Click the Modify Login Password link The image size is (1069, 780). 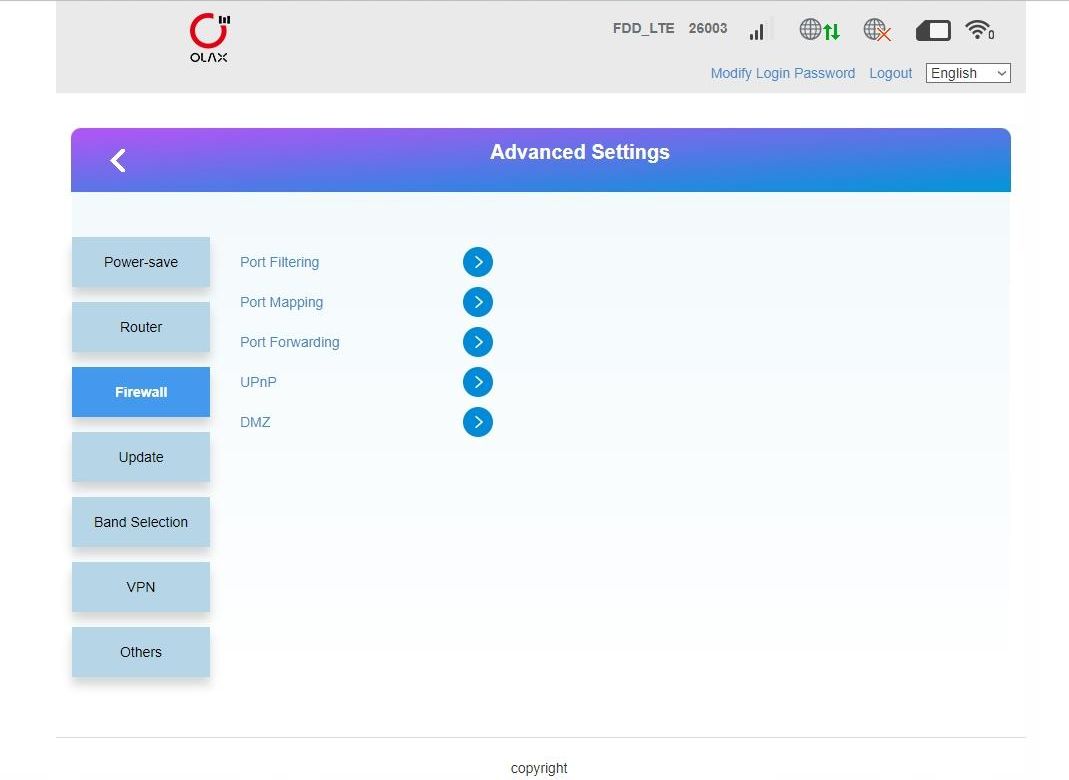[x=782, y=73]
